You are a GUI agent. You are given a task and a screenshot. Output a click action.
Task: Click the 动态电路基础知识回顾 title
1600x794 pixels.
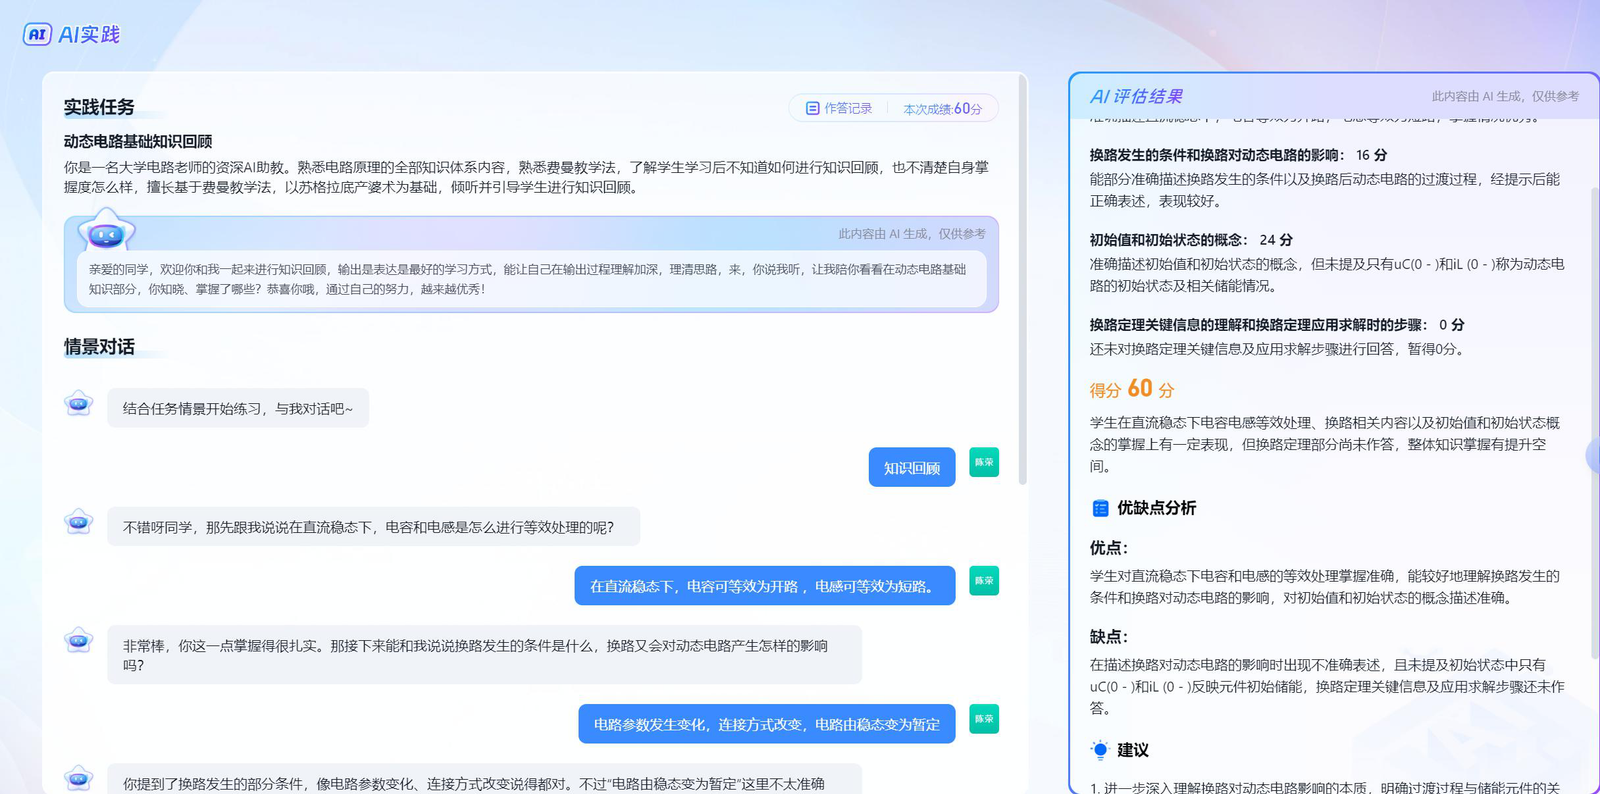[138, 141]
